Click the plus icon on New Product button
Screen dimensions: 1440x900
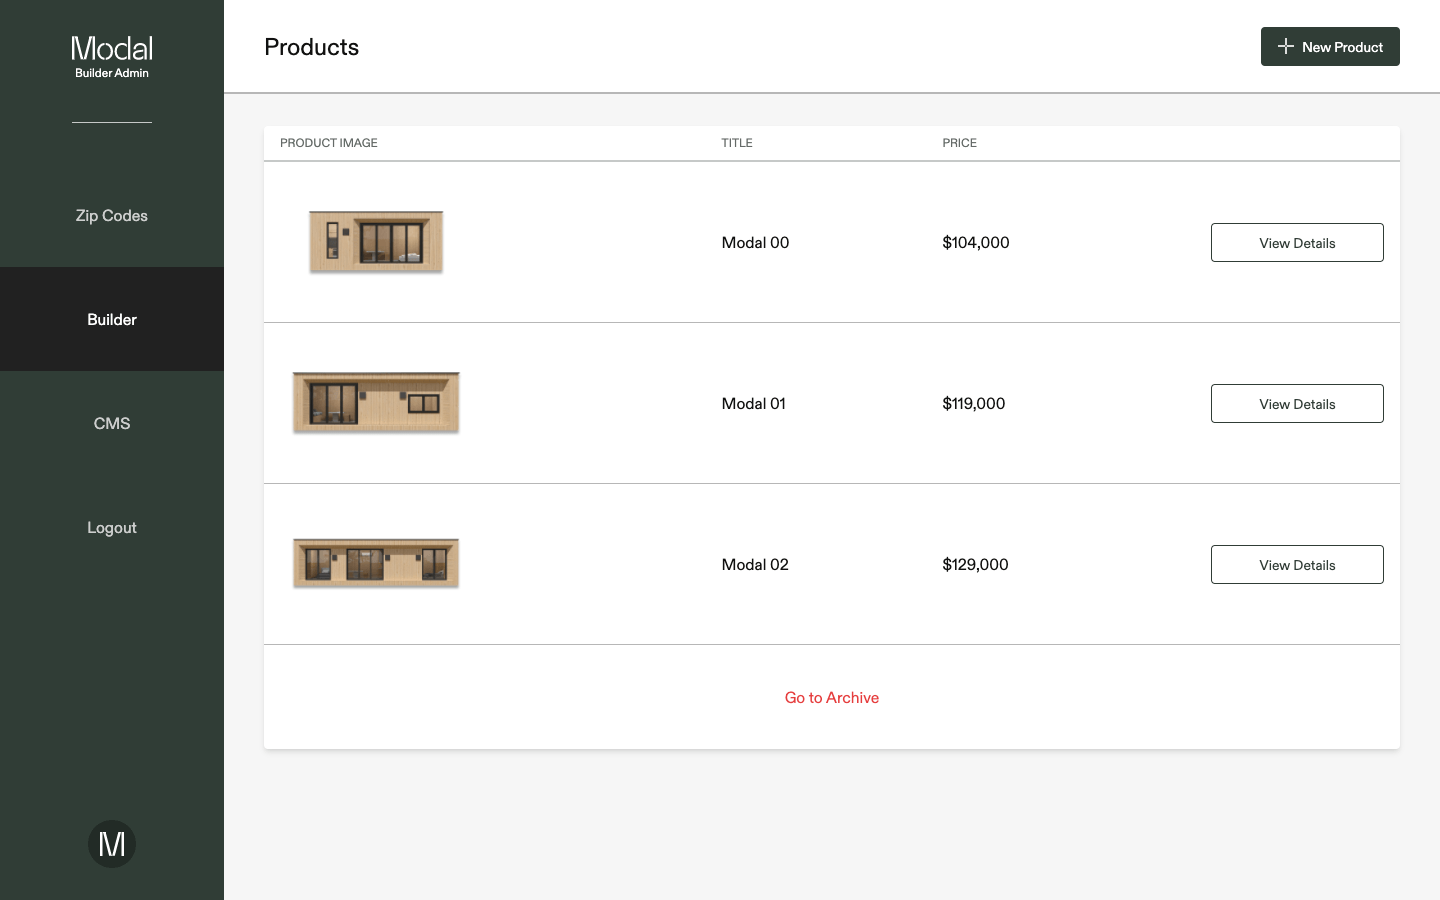[x=1284, y=46]
